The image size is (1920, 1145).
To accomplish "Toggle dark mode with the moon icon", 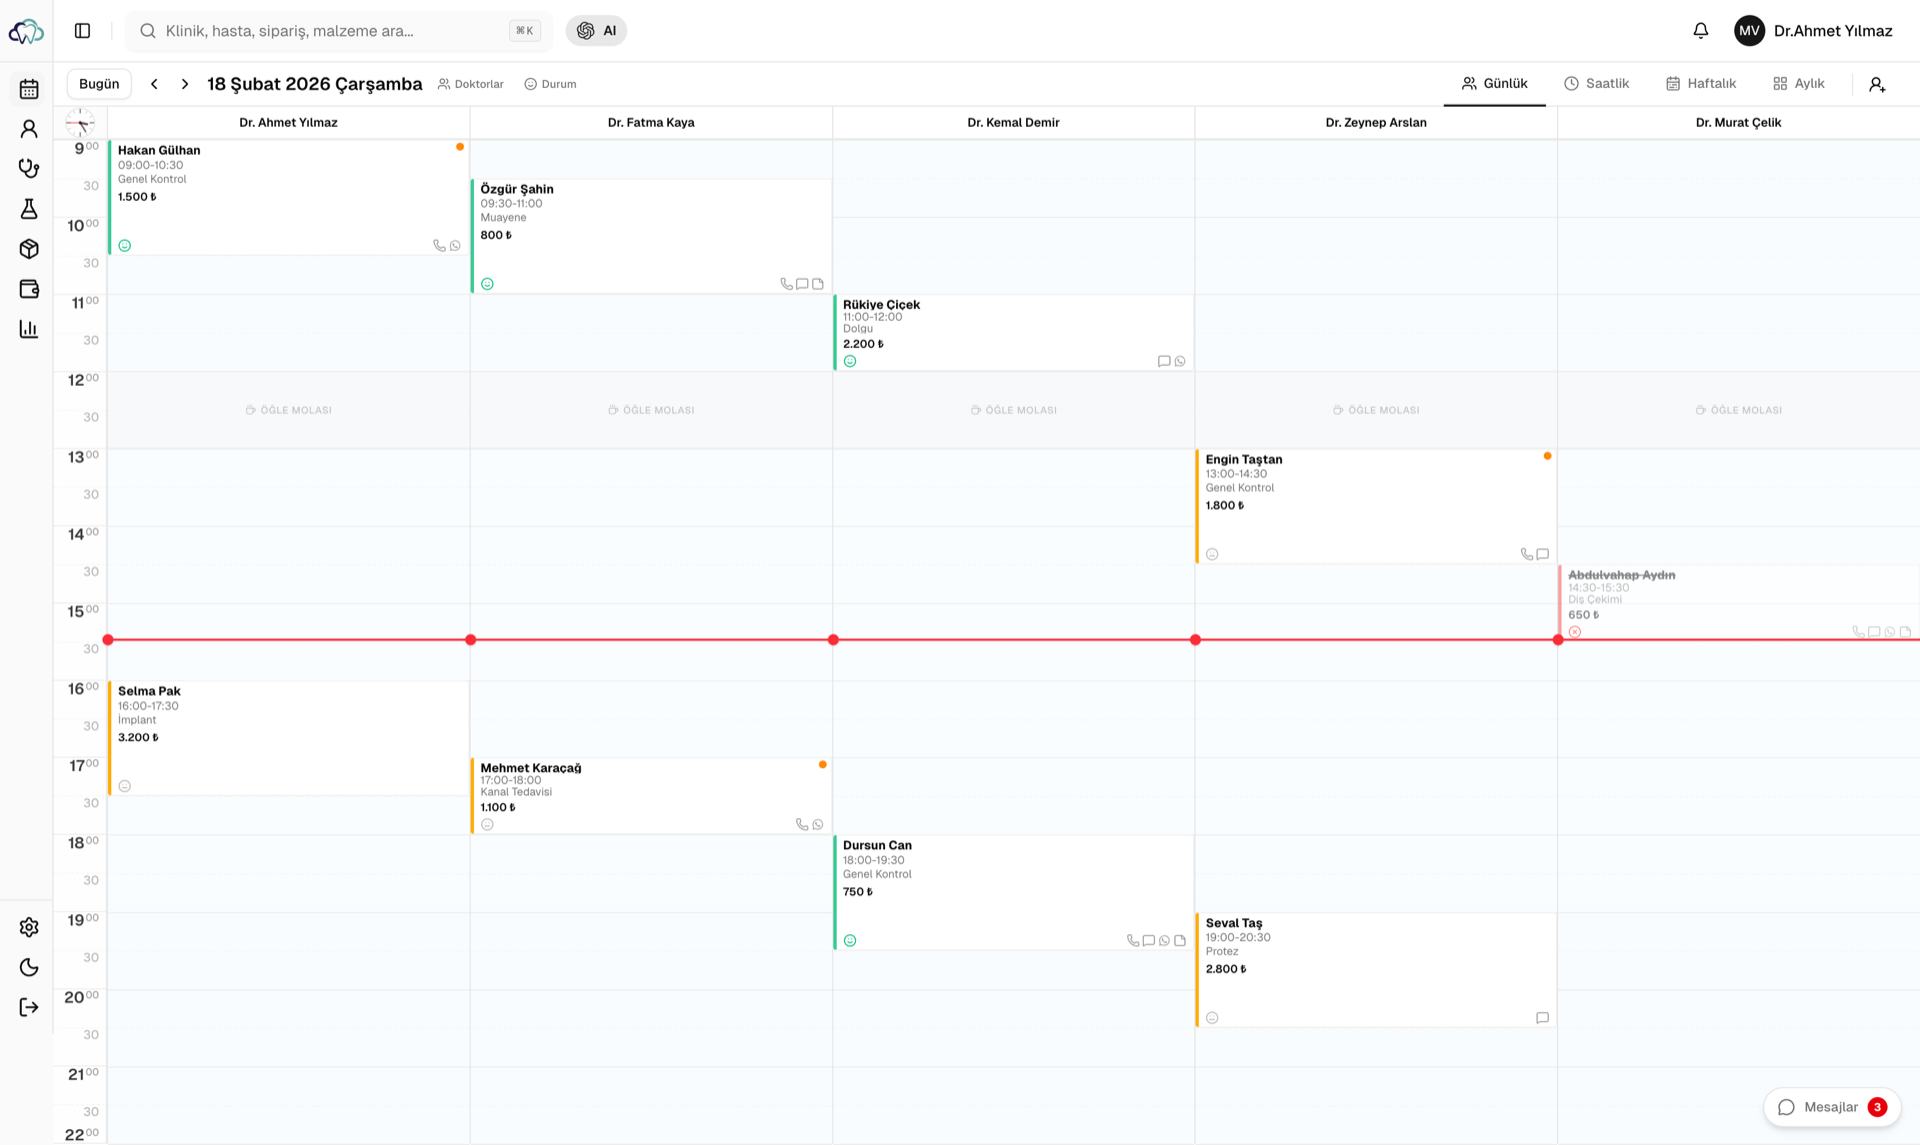I will coord(29,967).
